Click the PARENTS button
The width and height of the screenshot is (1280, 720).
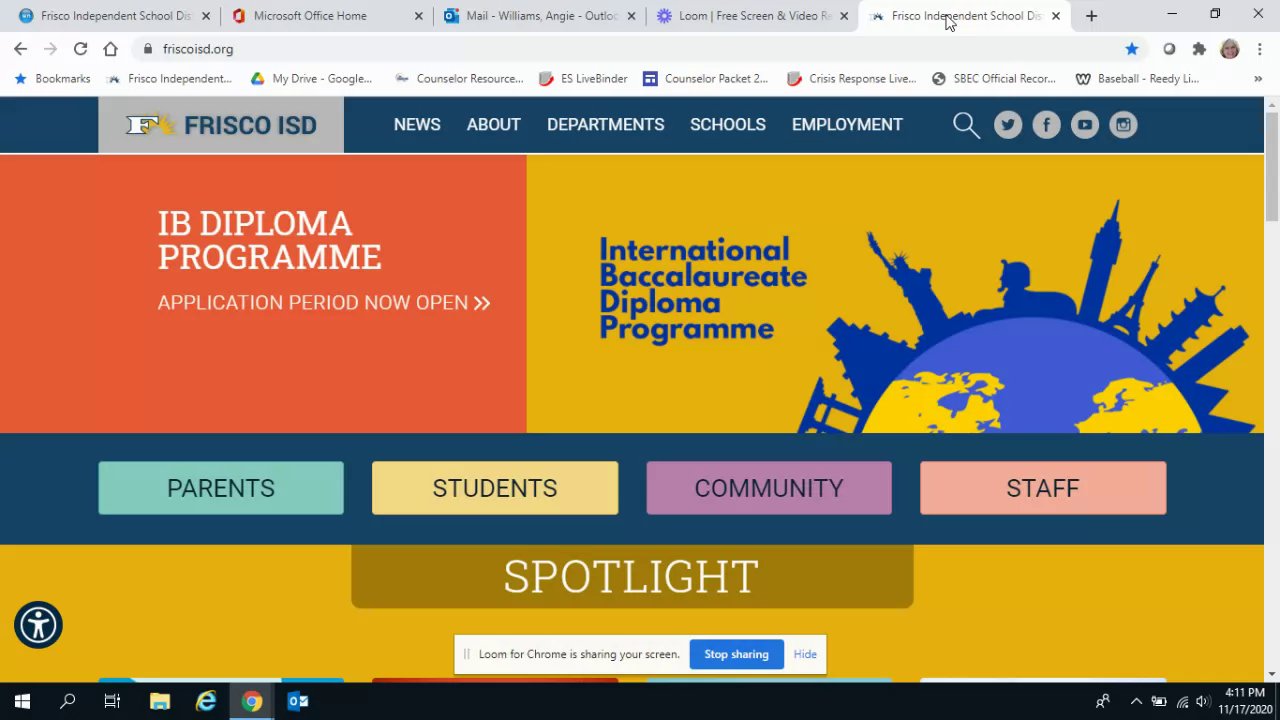[x=221, y=488]
